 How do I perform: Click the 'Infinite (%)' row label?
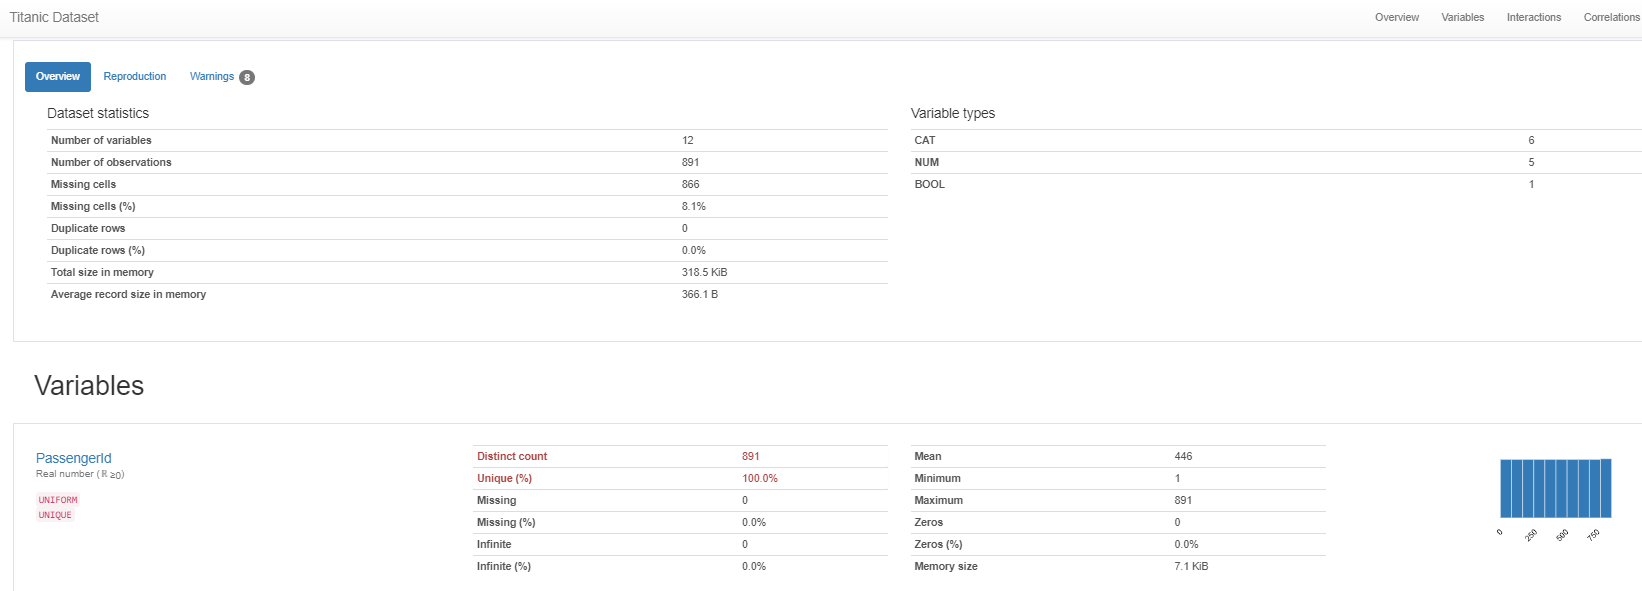click(504, 566)
